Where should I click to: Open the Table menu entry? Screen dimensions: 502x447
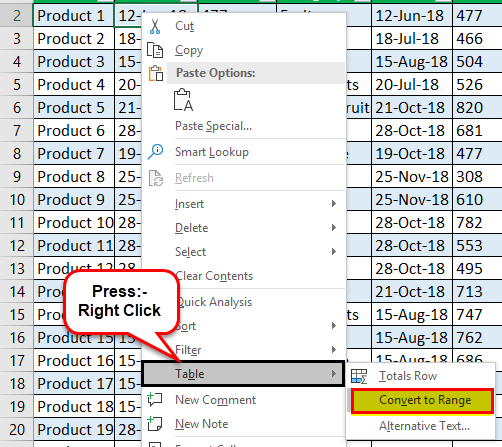coord(243,374)
